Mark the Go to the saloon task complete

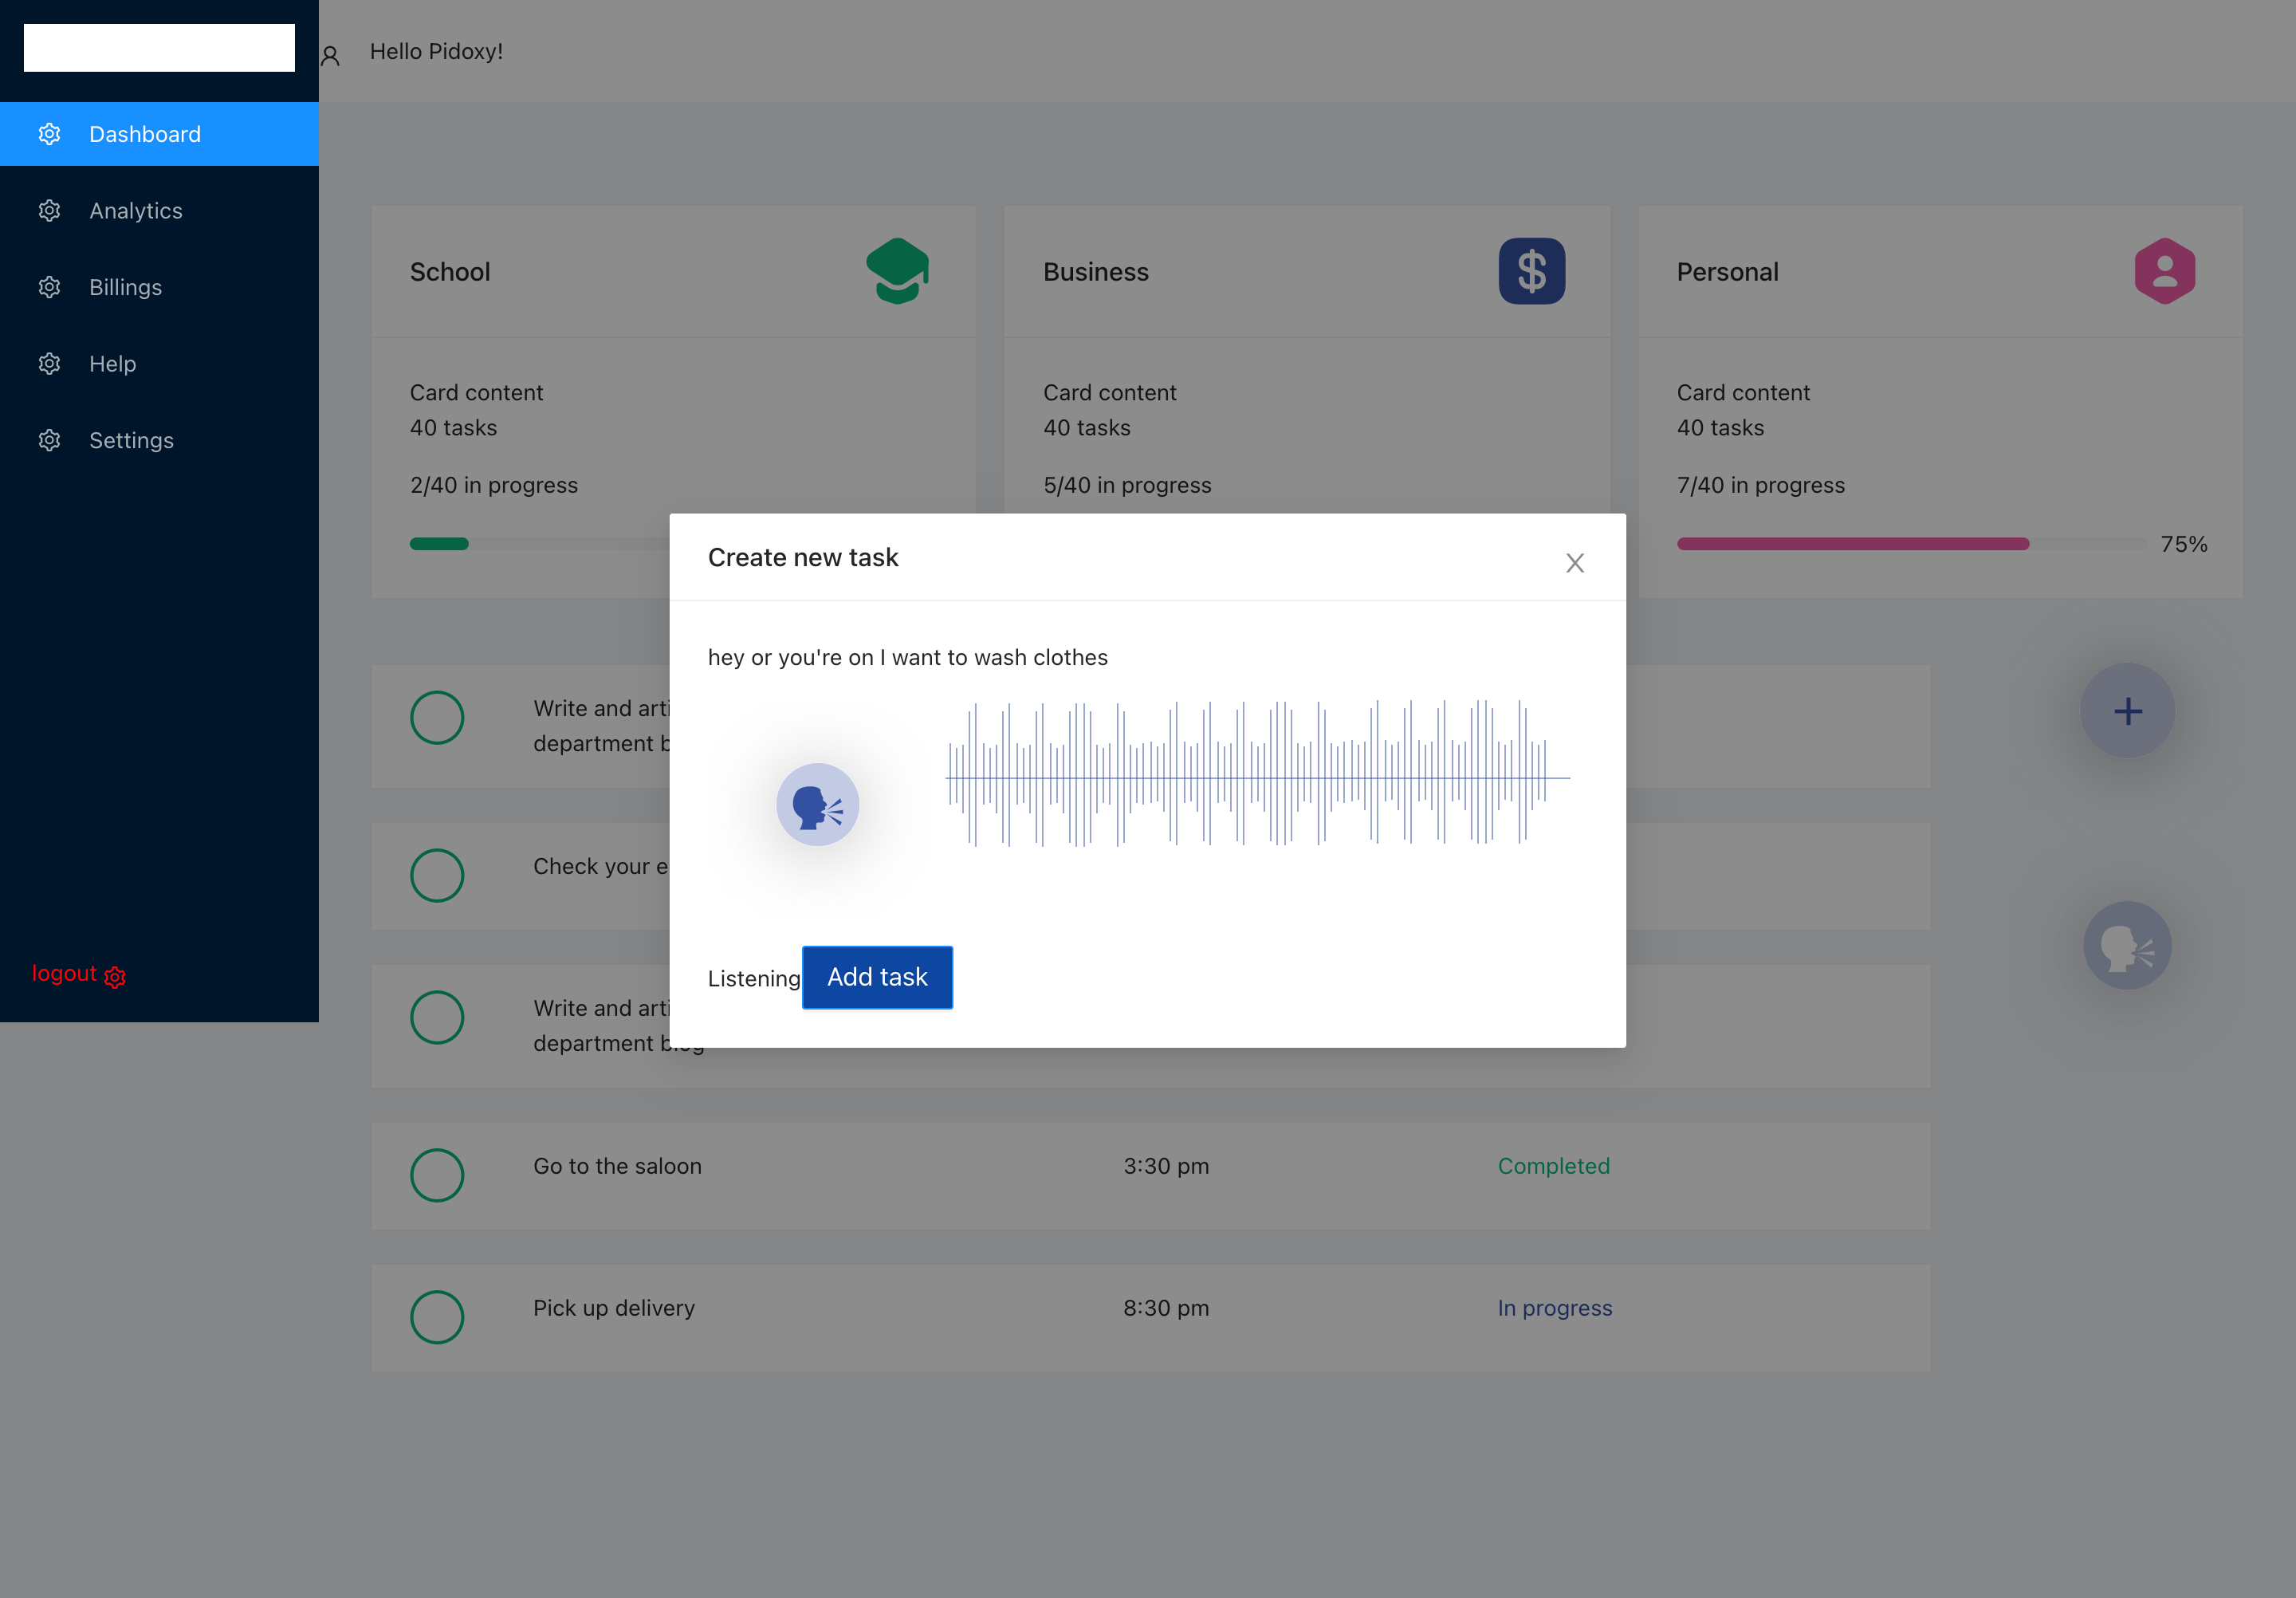pyautogui.click(x=437, y=1175)
